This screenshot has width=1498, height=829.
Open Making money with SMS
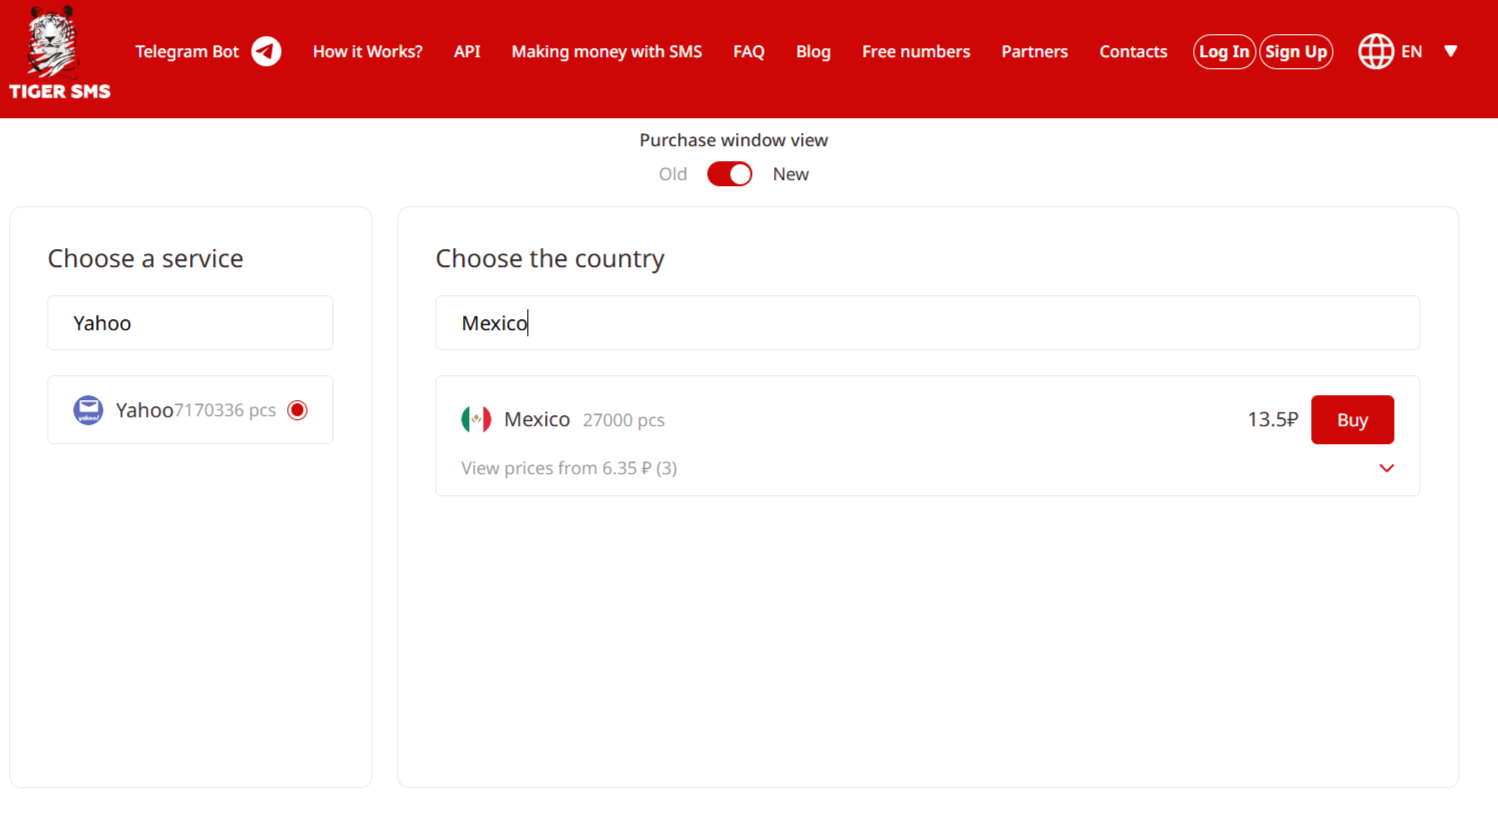(x=607, y=51)
